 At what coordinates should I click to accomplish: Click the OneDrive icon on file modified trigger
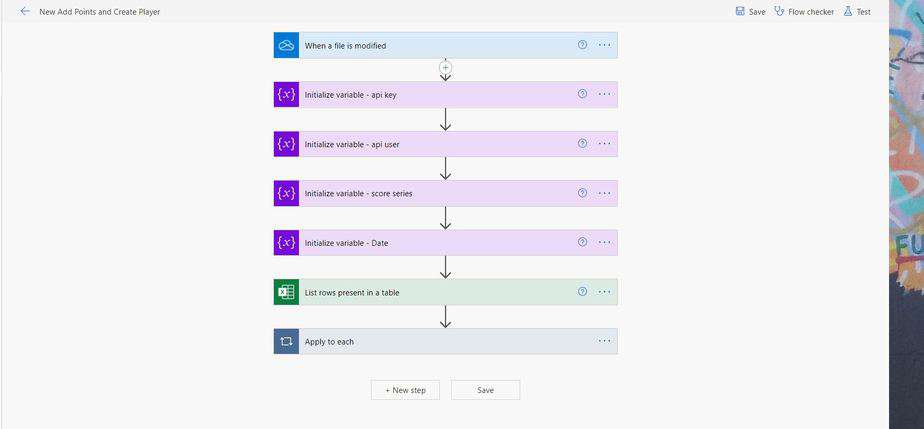(286, 45)
